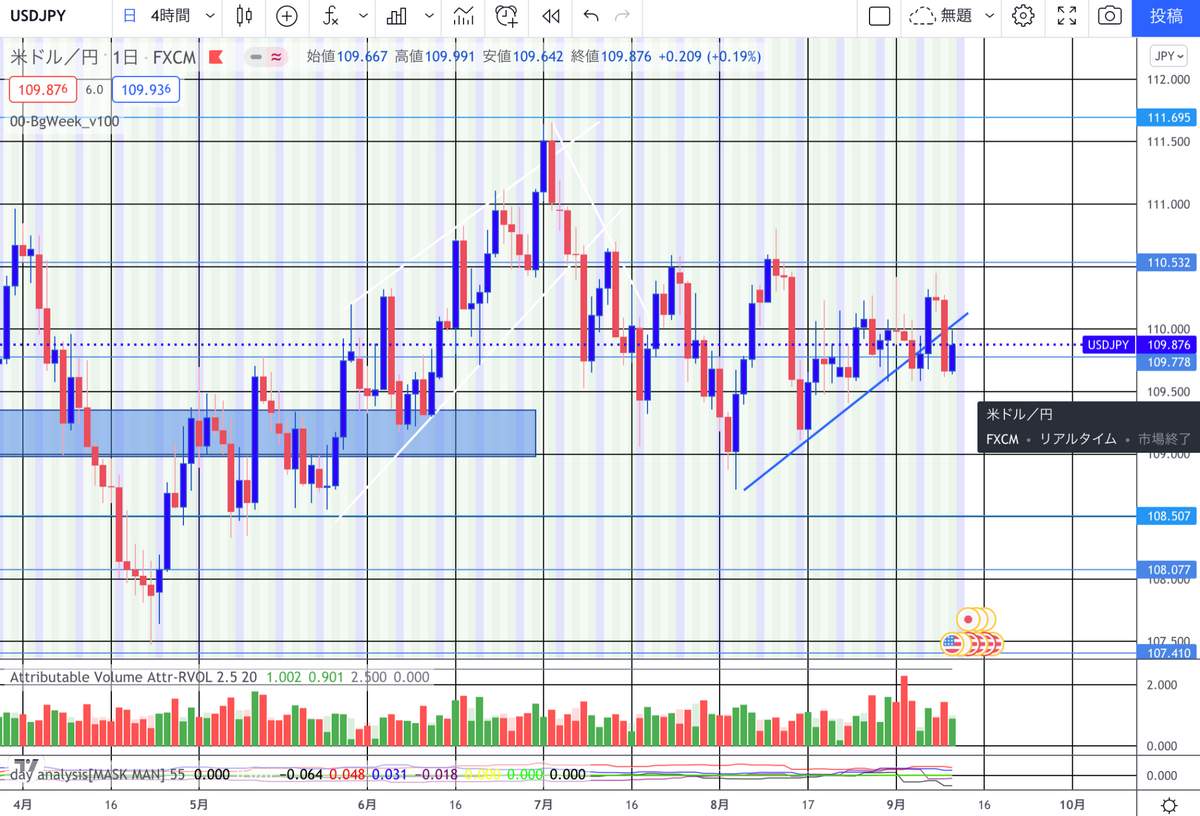Click the indicator templates icon

point(463,16)
